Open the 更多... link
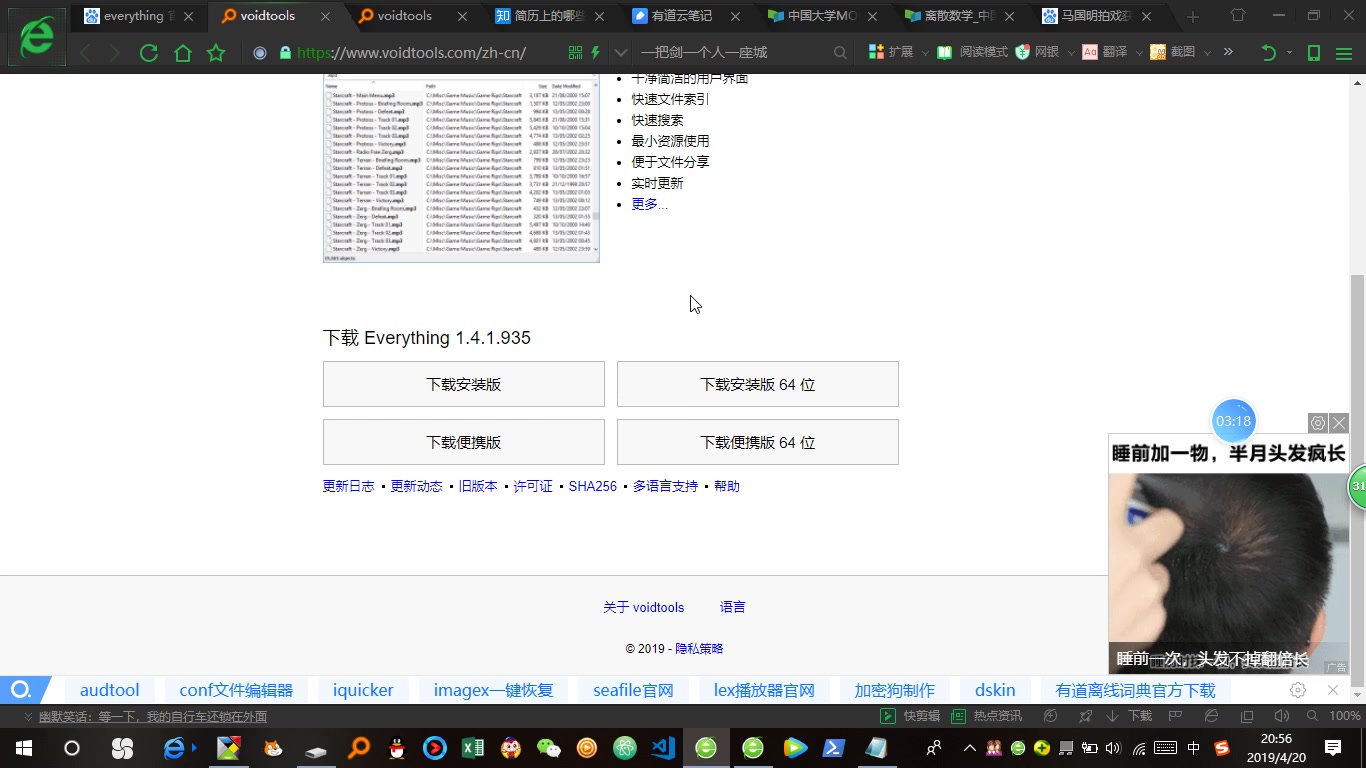1366x768 pixels. coord(649,204)
